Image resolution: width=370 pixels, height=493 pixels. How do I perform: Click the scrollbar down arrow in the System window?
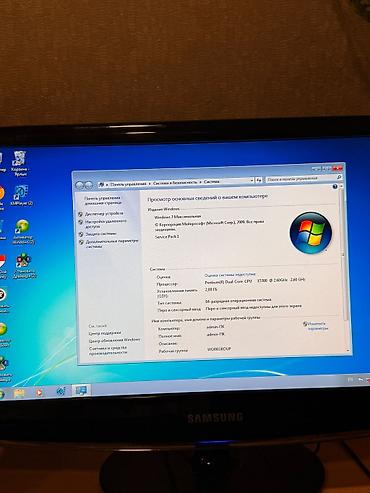point(348,351)
